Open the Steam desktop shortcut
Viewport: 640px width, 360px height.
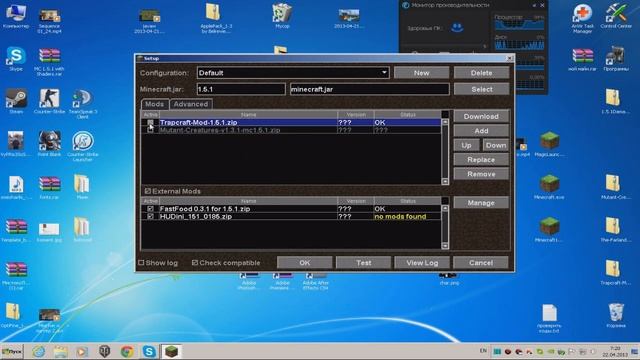coord(16,101)
